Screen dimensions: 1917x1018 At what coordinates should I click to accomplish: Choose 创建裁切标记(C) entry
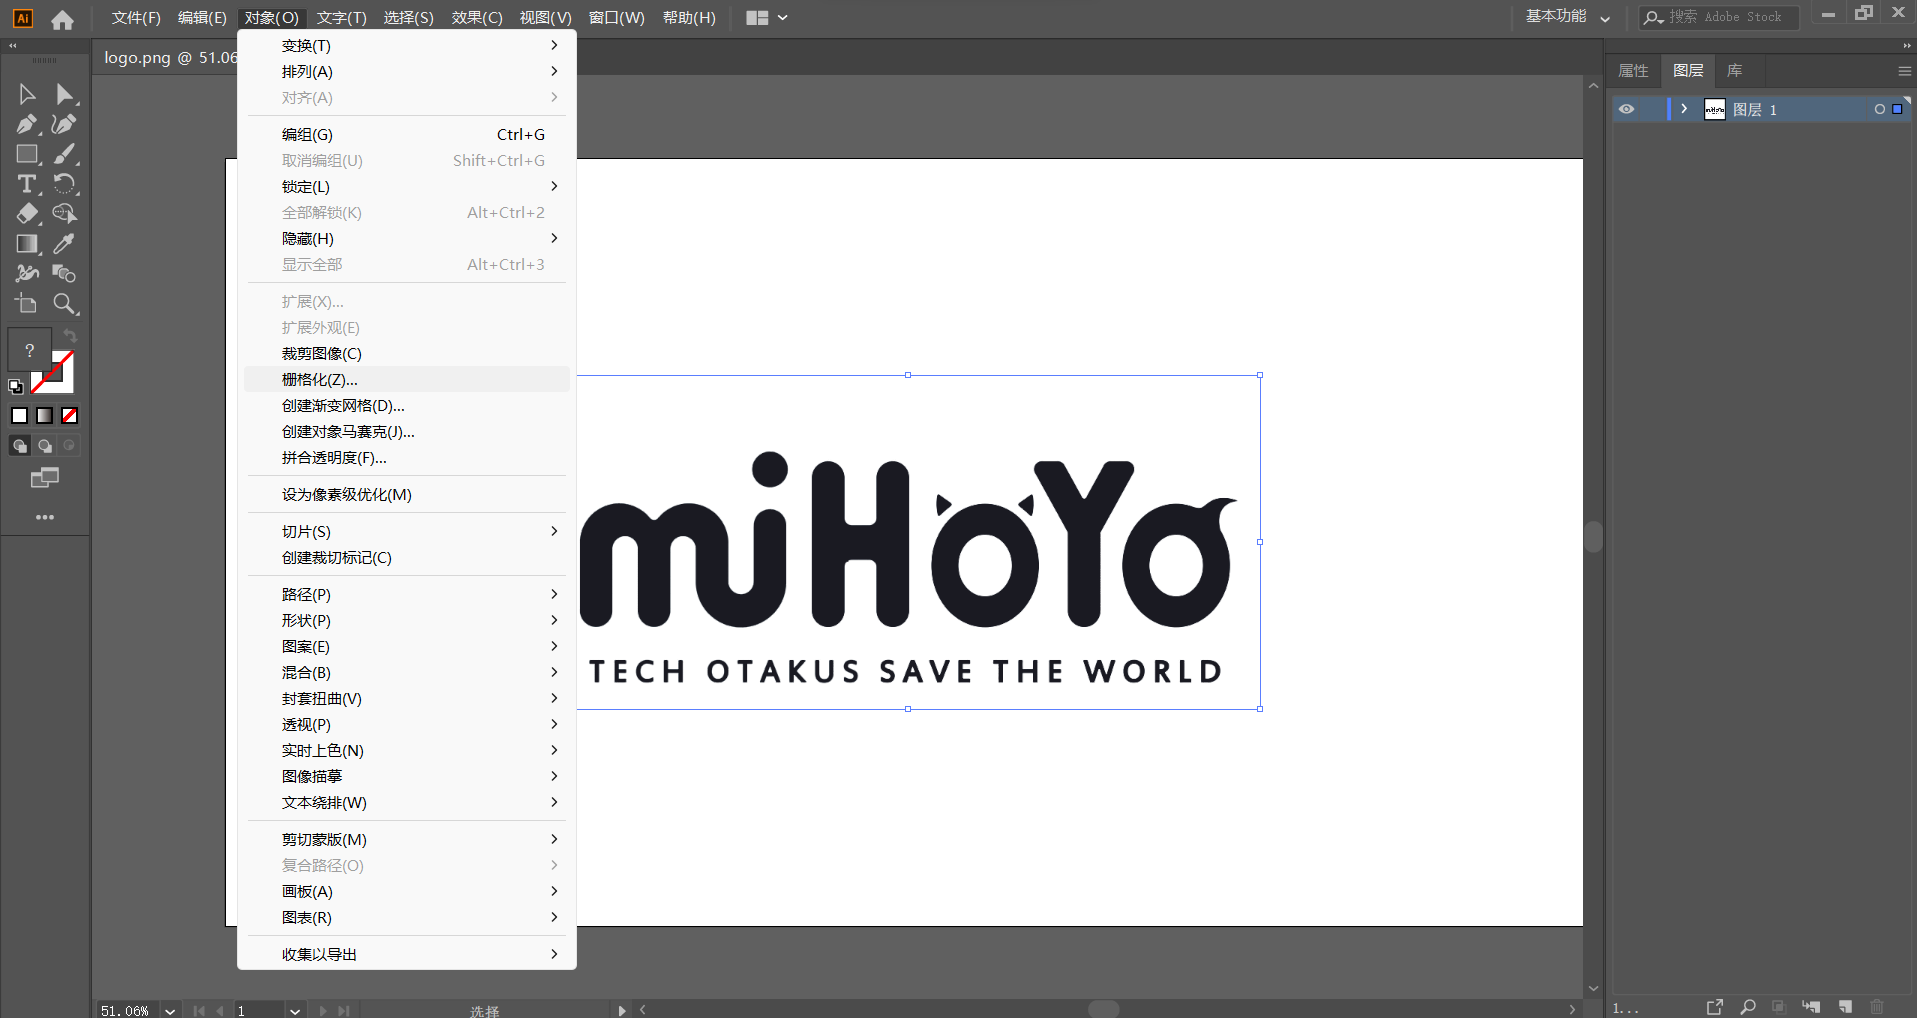[x=407, y=558]
